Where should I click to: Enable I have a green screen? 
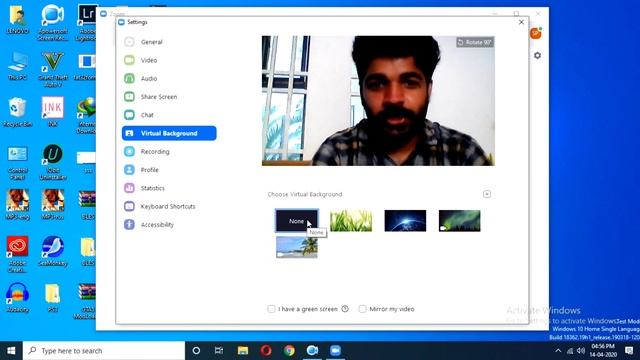271,309
